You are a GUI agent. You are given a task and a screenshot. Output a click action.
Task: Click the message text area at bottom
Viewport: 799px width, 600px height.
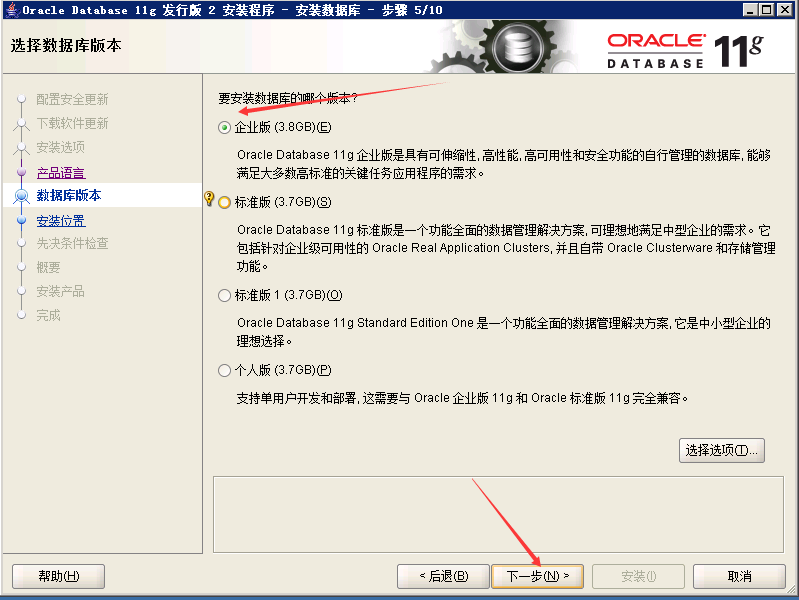(498, 514)
